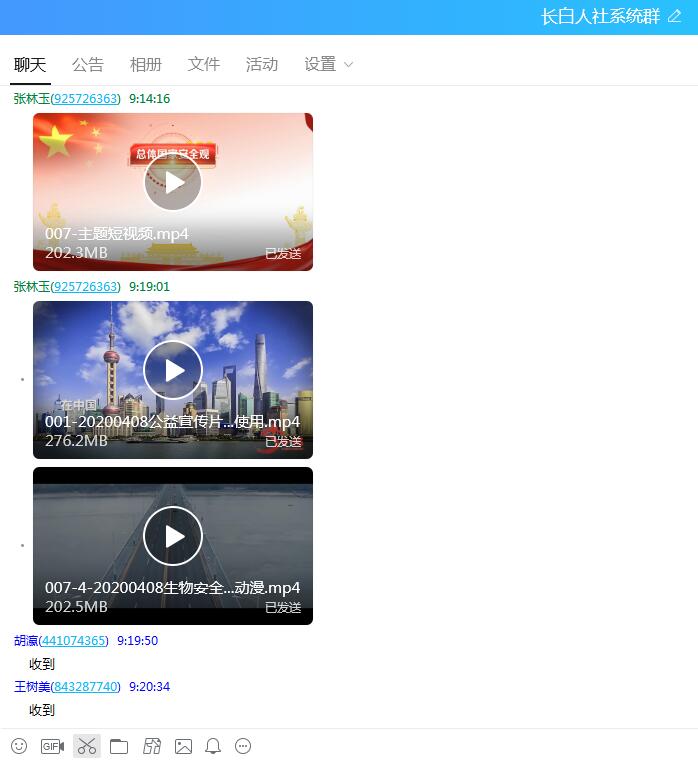Open the 相册 tab

(x=146, y=64)
